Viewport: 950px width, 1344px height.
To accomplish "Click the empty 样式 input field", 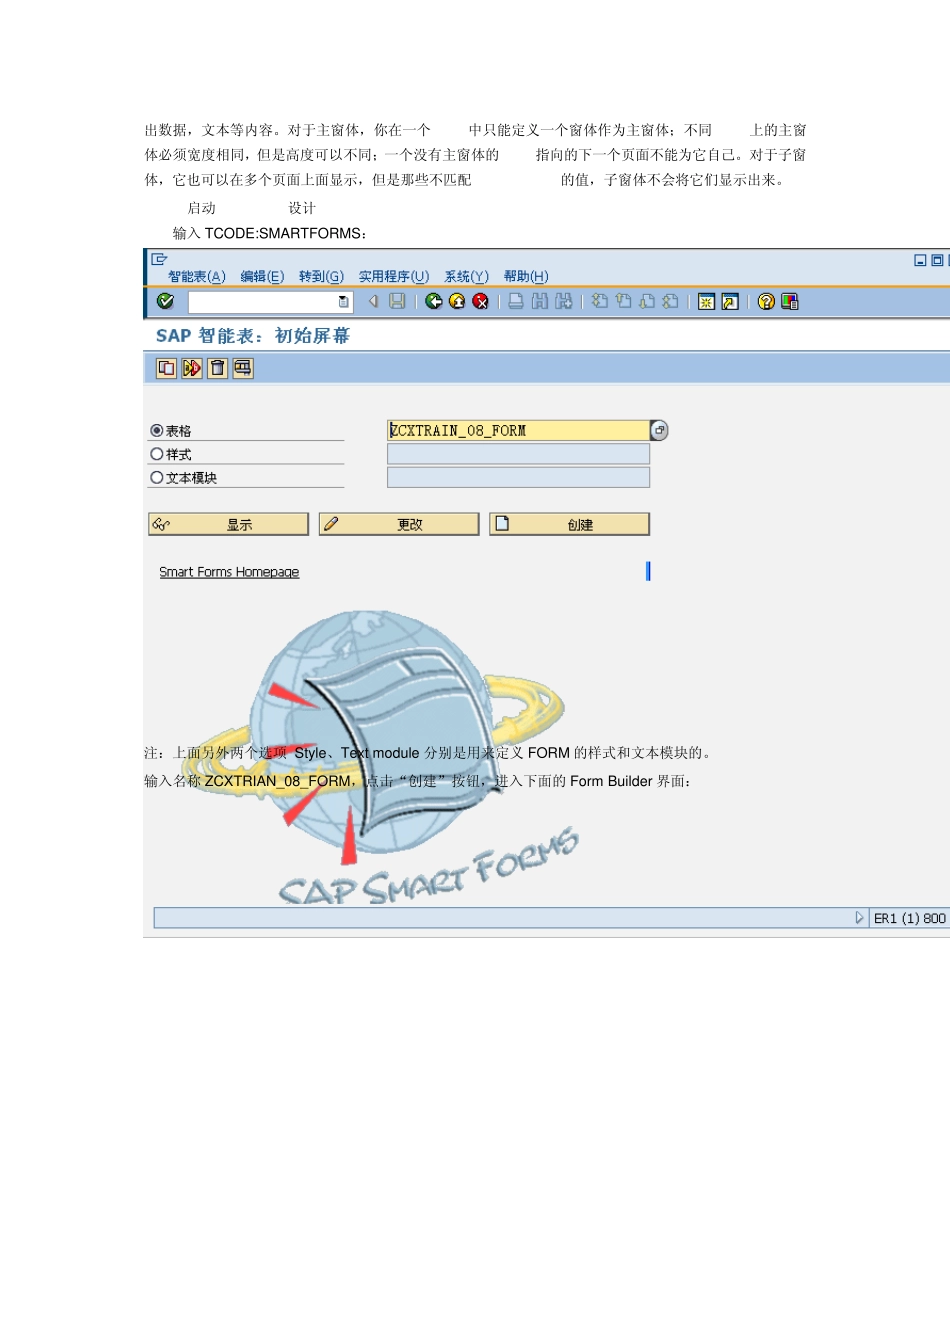I will [518, 454].
